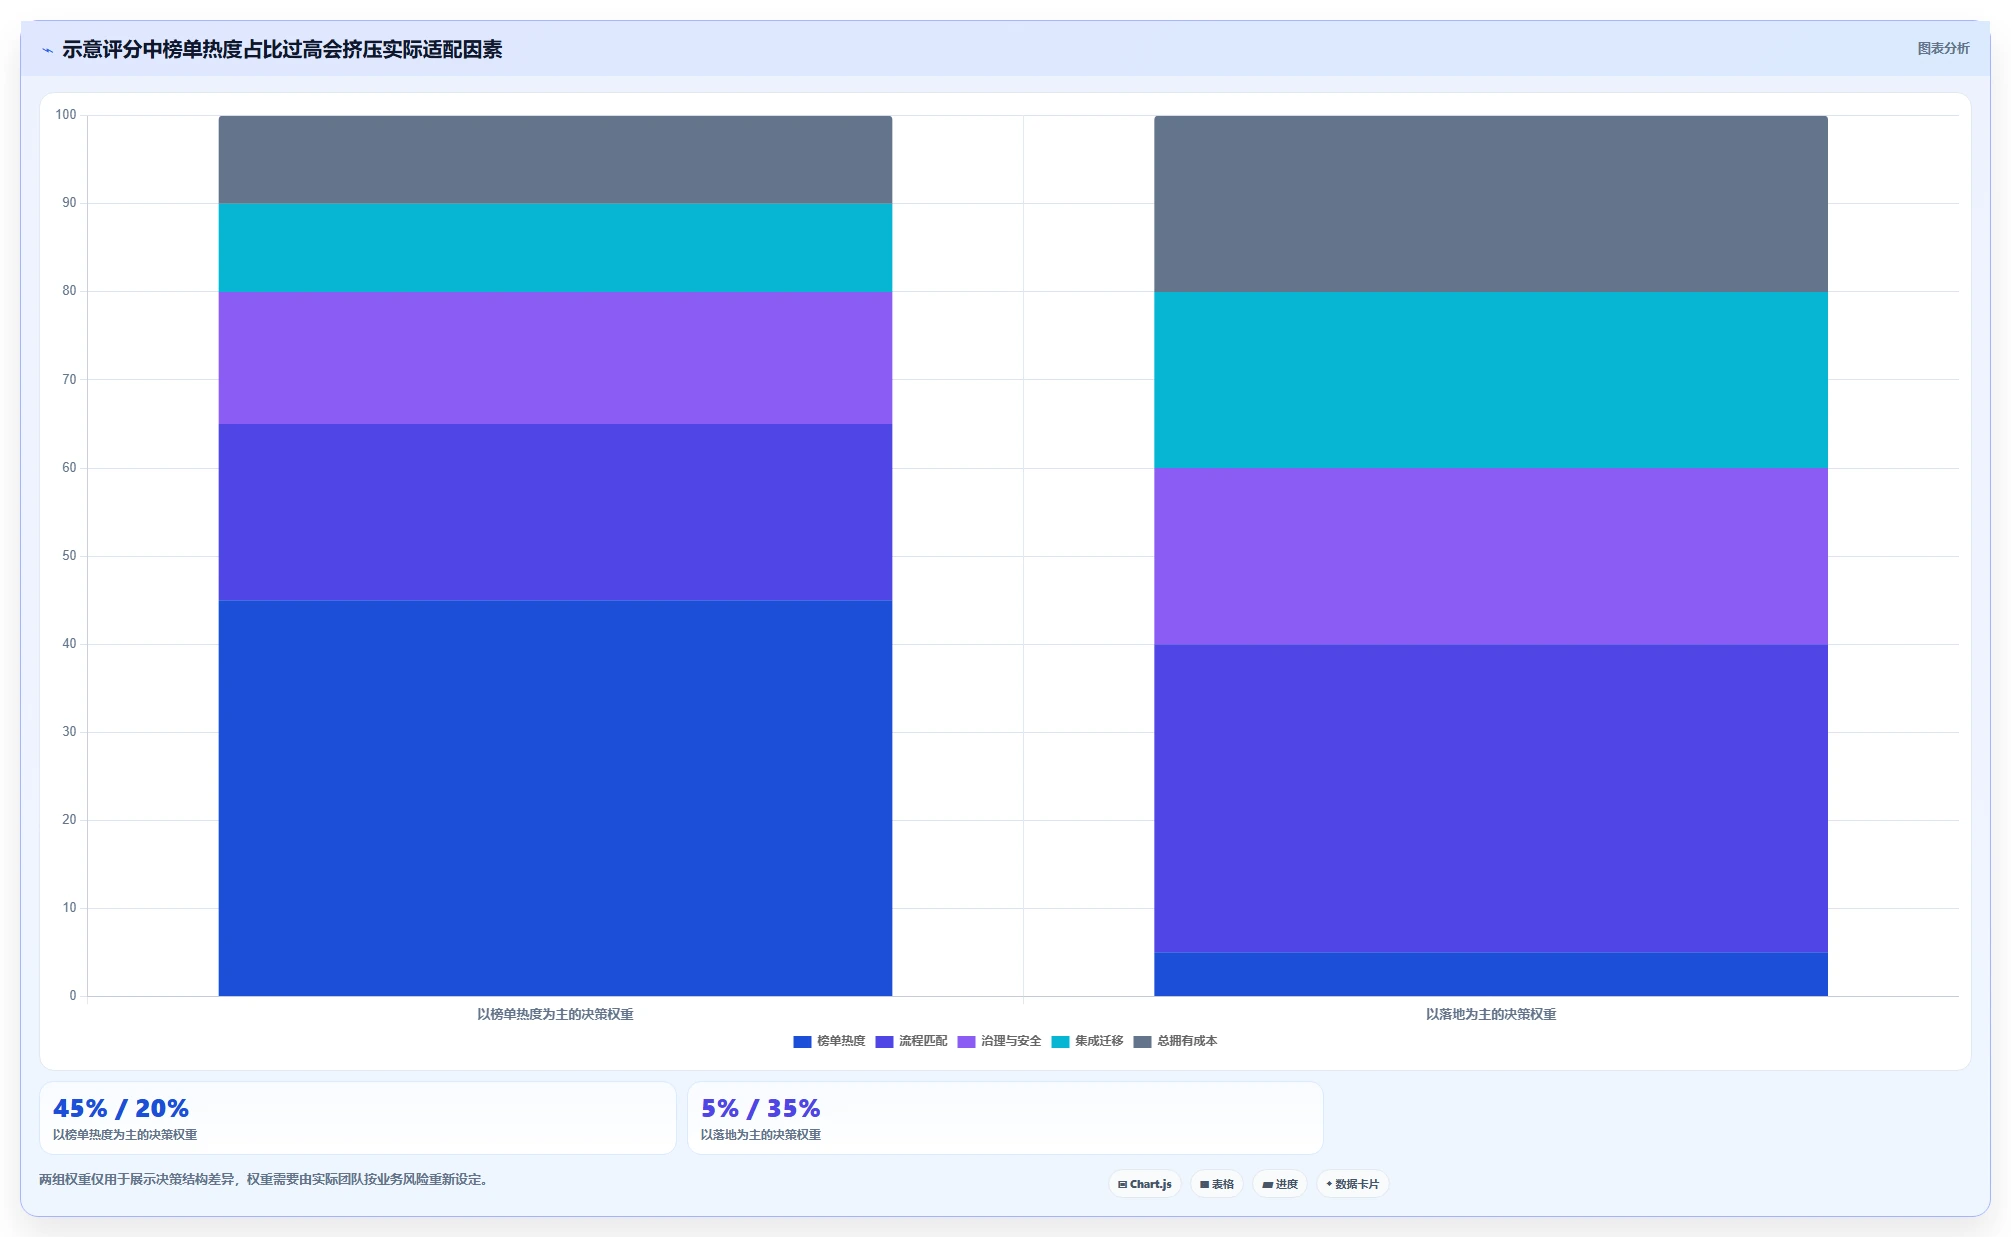
Task: Toggle the 总拥有成本 legend item
Action: click(1175, 1041)
